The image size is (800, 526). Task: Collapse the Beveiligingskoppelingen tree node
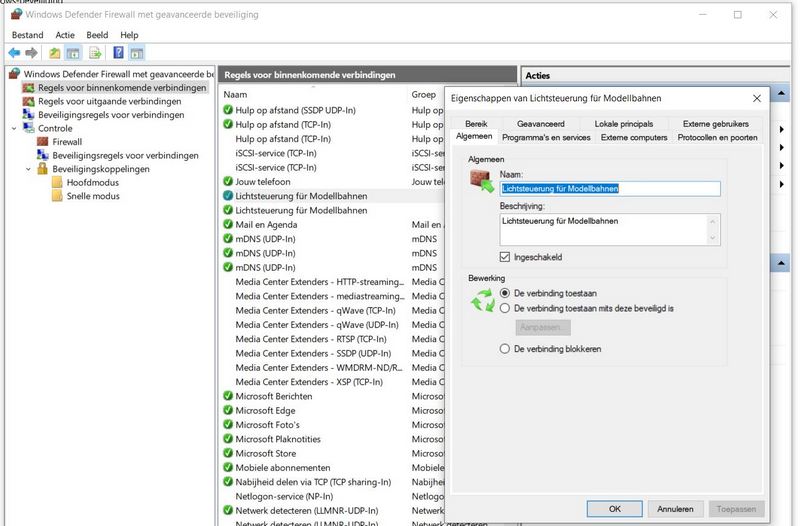29,169
